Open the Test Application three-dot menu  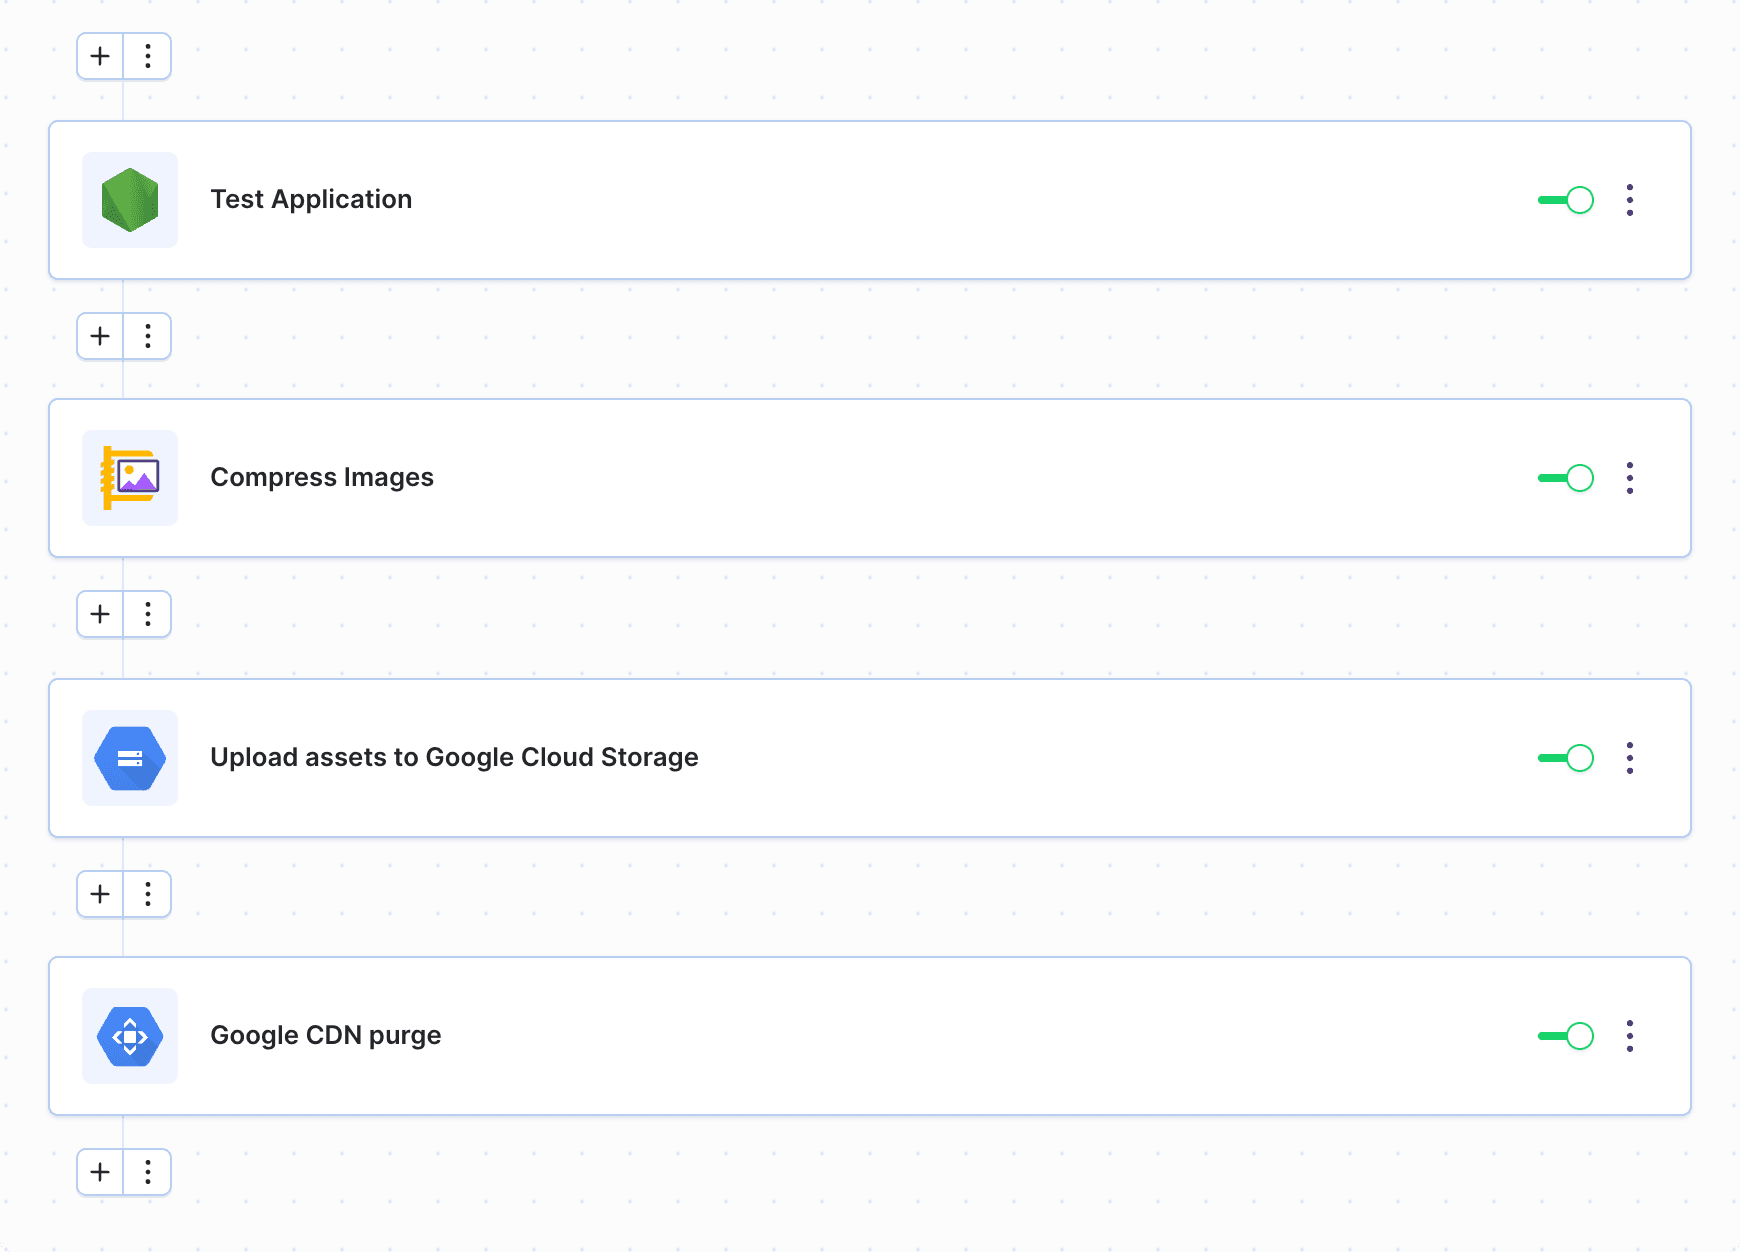1630,200
